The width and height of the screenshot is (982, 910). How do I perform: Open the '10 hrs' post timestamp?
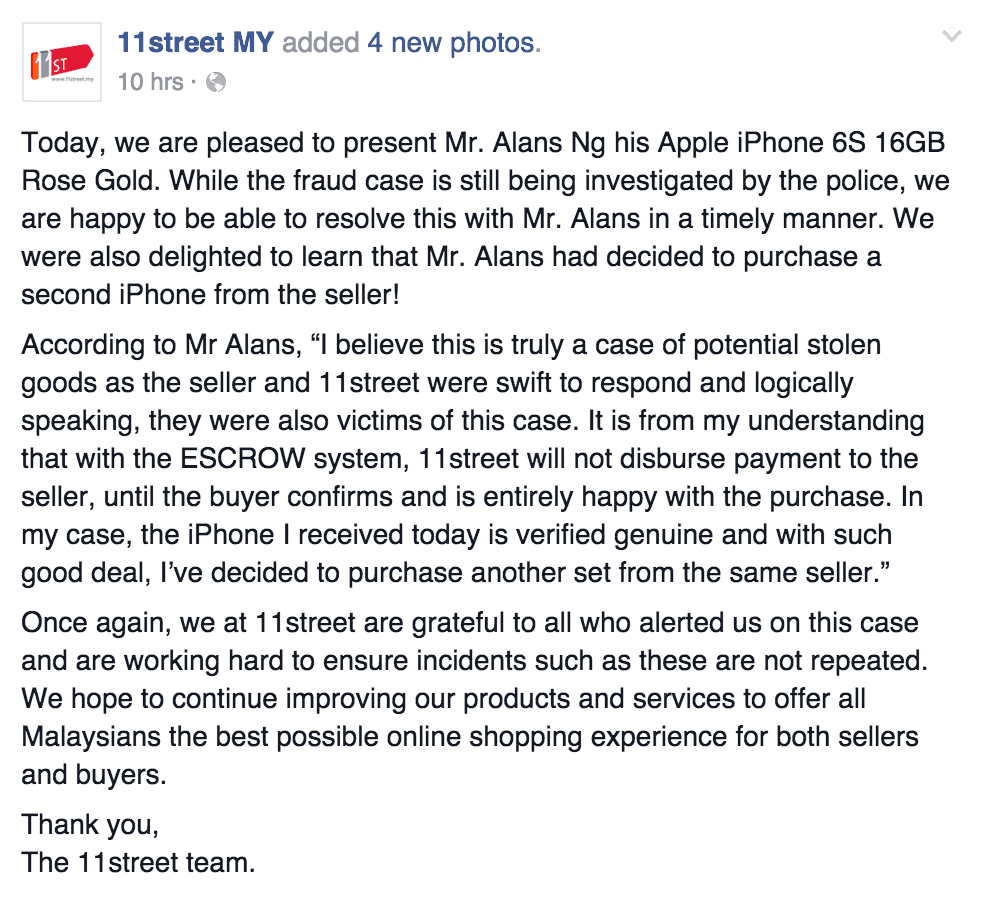150,82
